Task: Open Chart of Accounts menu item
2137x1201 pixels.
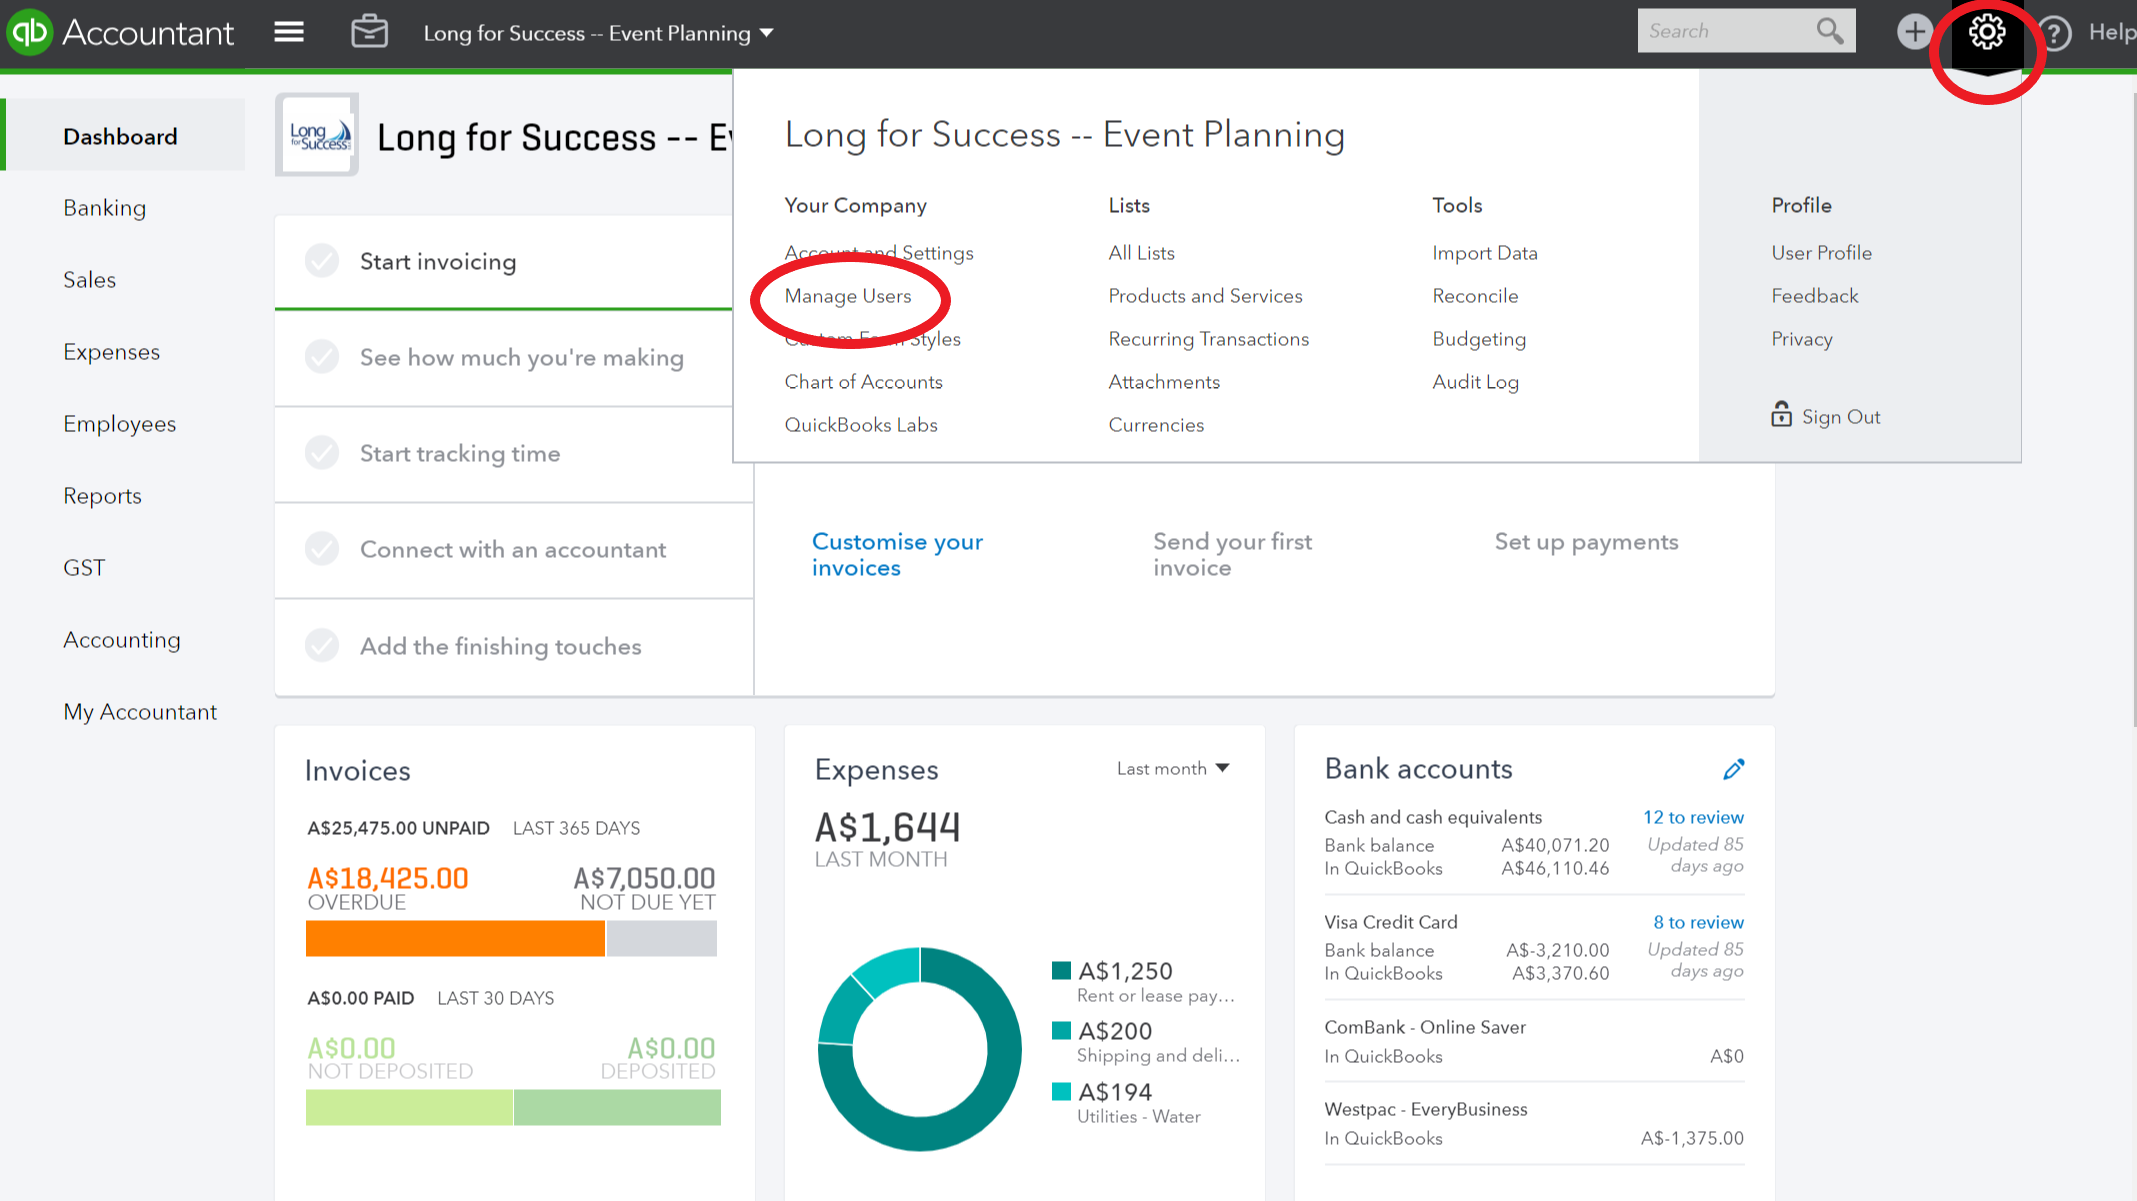Action: [x=863, y=382]
